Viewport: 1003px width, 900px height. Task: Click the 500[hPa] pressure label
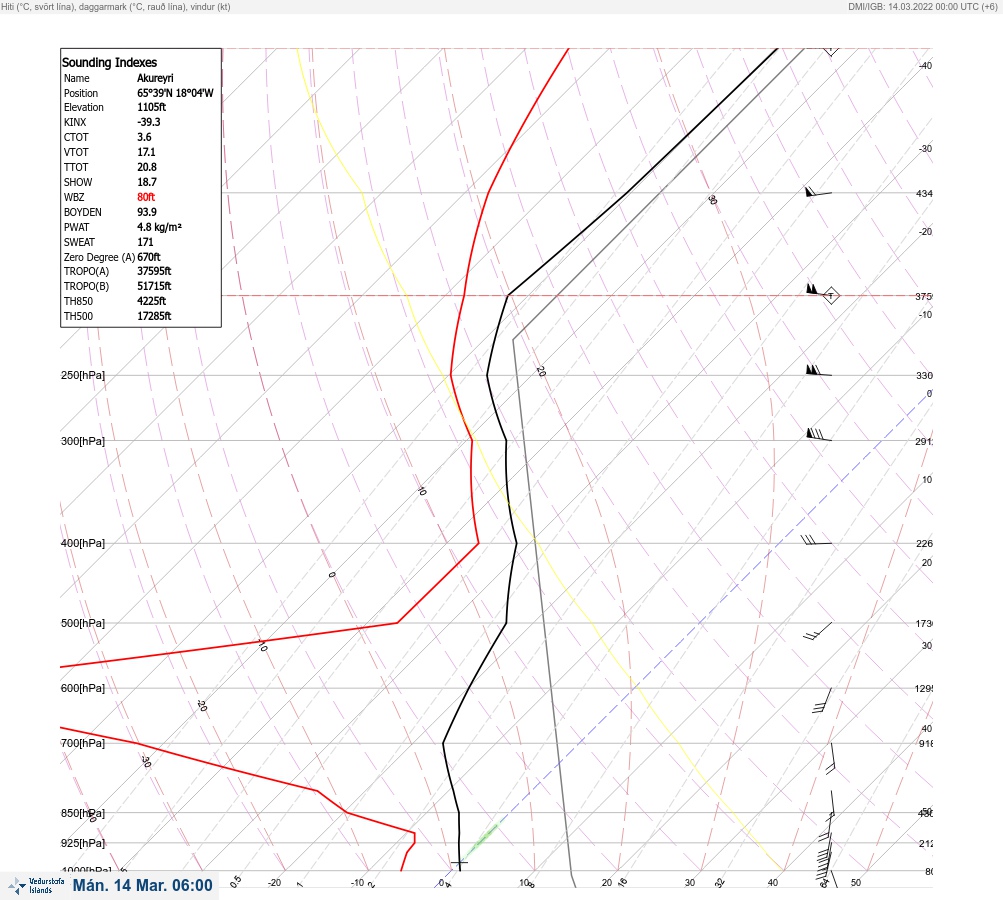coord(83,623)
